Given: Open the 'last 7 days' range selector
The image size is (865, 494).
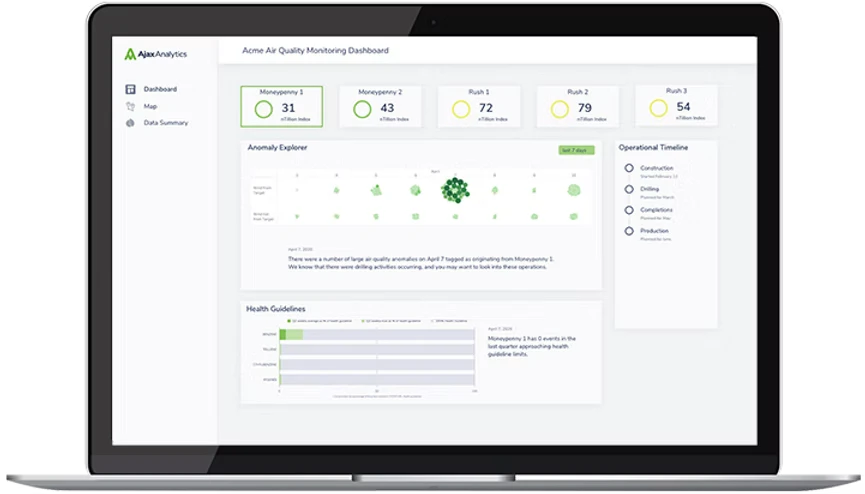Looking at the screenshot, I should click(576, 150).
